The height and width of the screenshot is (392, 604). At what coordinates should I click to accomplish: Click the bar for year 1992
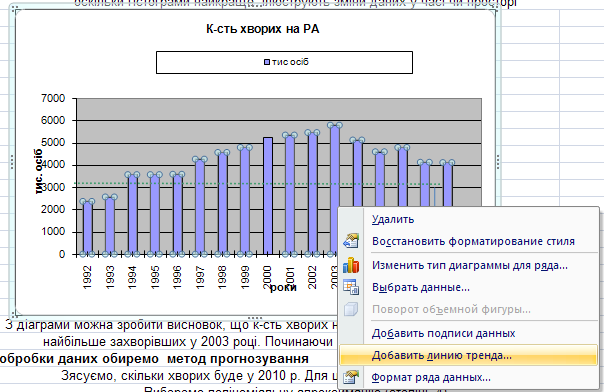click(x=87, y=228)
